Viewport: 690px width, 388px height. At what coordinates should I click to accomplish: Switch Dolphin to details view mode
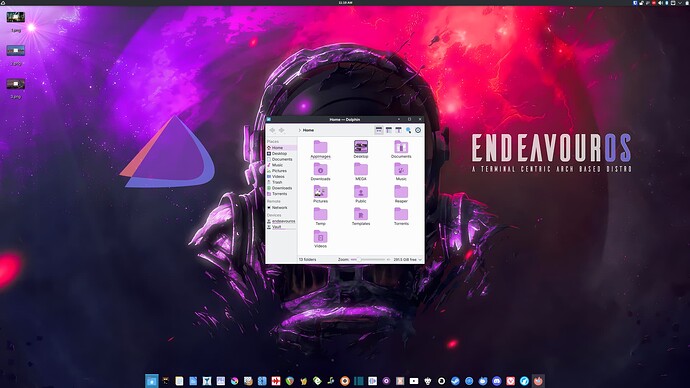tap(398, 130)
